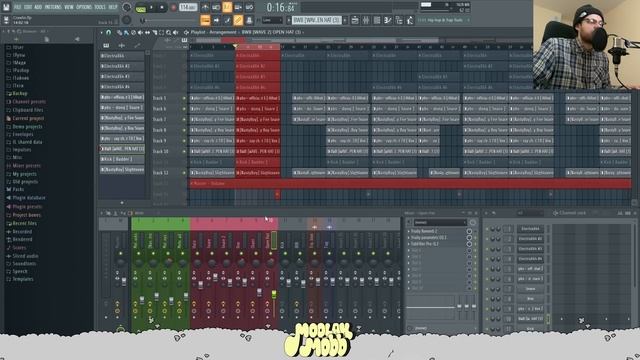
Task: Click the song position slider
Action: tap(169, 20)
